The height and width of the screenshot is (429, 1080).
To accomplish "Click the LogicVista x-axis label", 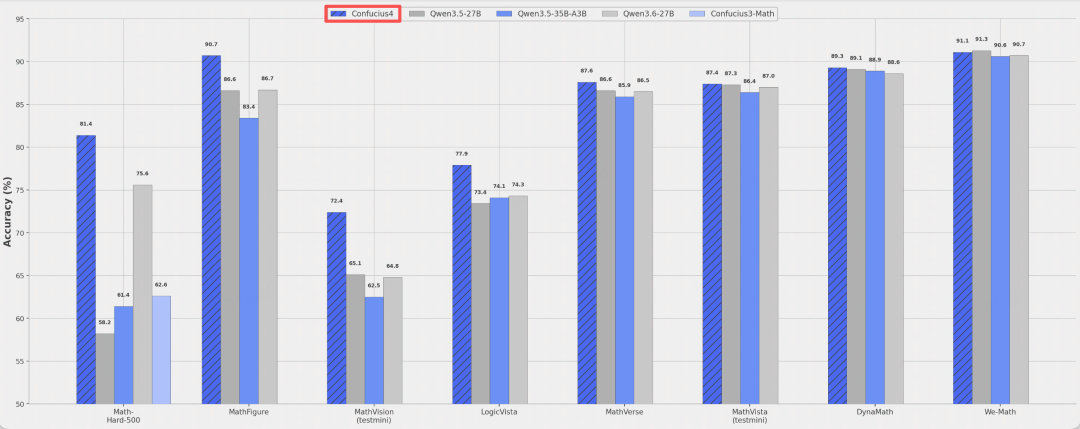I will tap(499, 412).
